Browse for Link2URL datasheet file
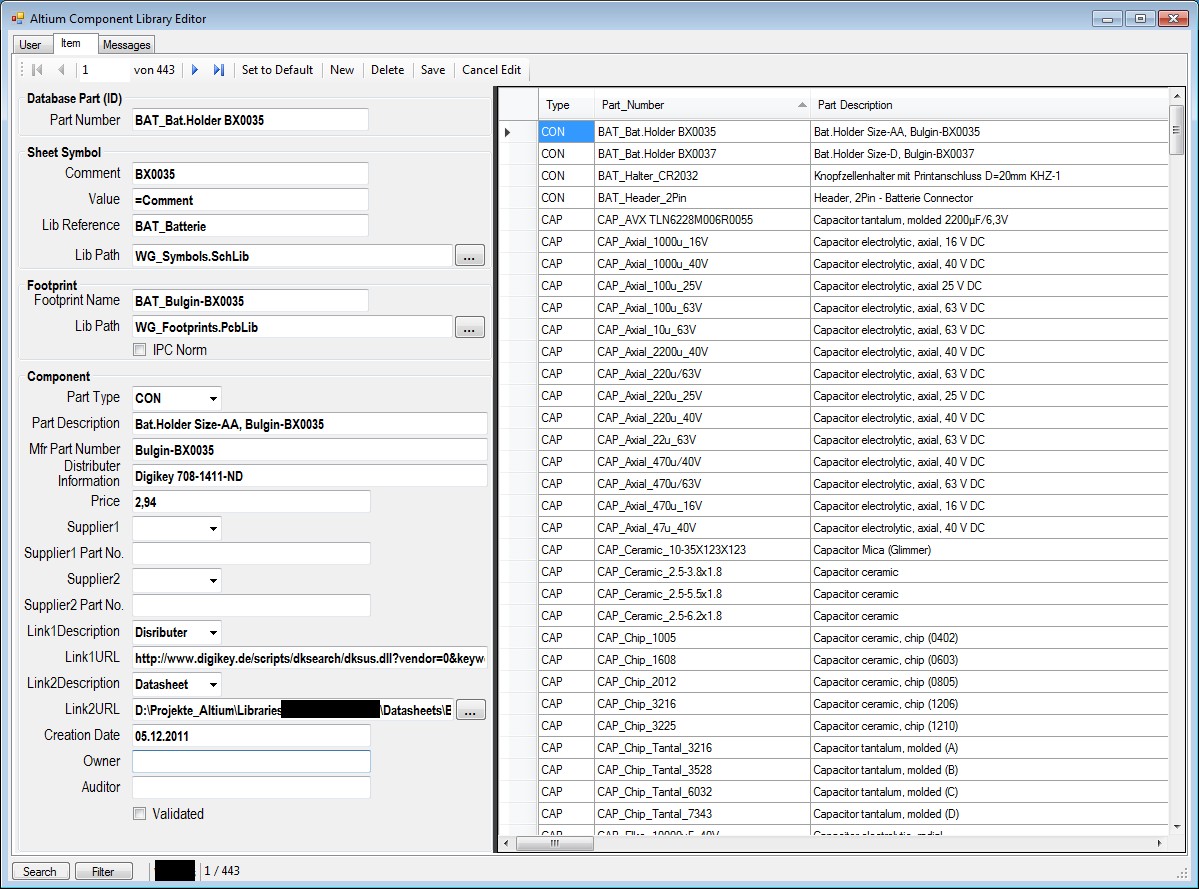This screenshot has height=889, width=1199. point(470,710)
